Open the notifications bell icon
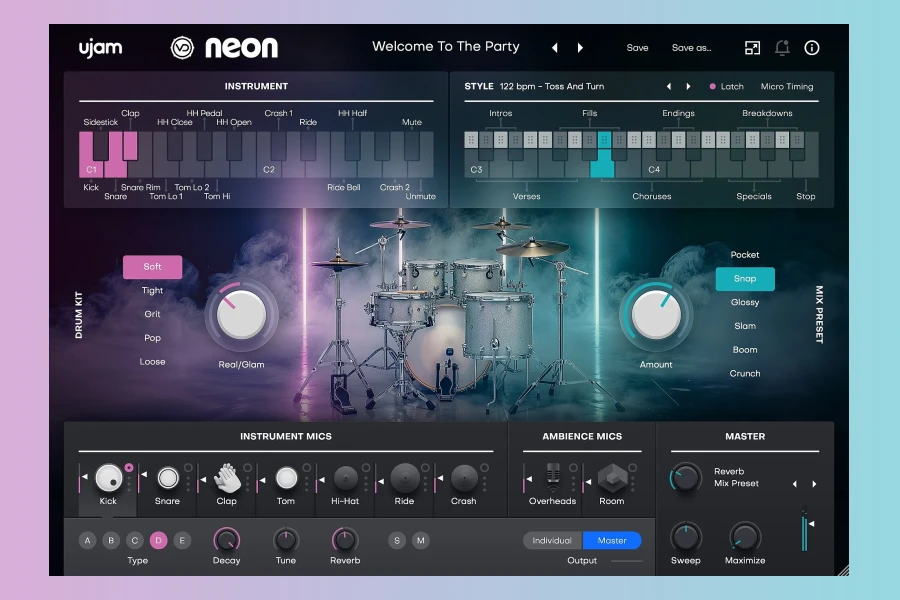 coord(782,48)
